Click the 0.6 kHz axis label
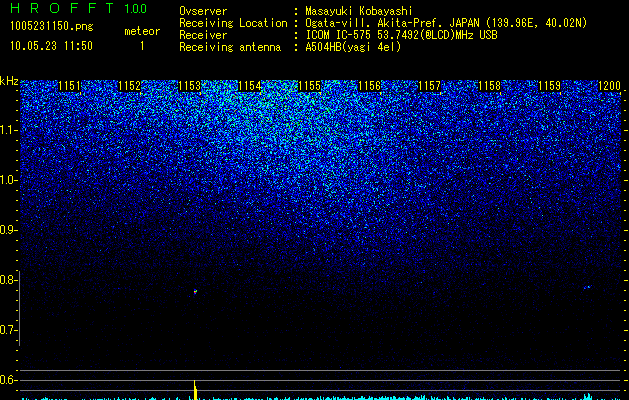 (x=8, y=380)
